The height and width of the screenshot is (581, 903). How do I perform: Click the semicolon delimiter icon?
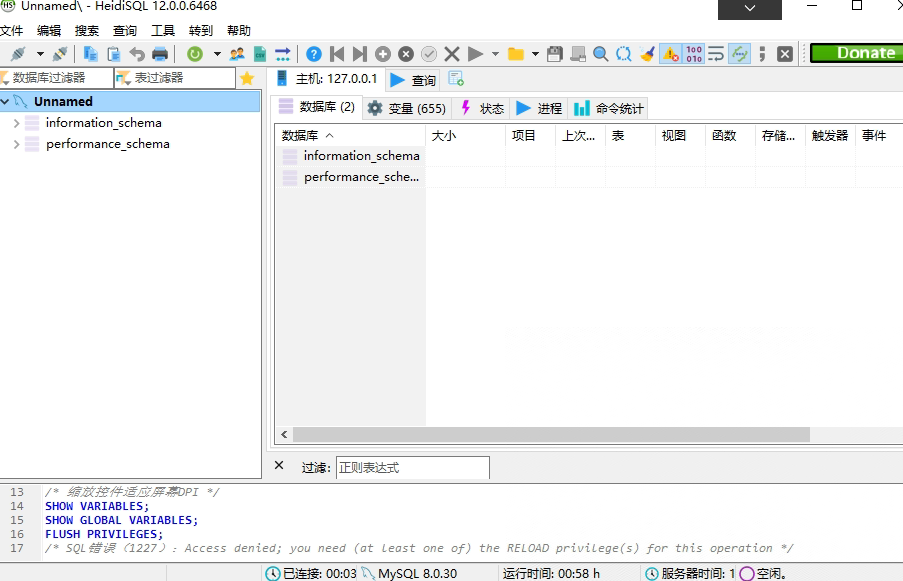tap(762, 54)
